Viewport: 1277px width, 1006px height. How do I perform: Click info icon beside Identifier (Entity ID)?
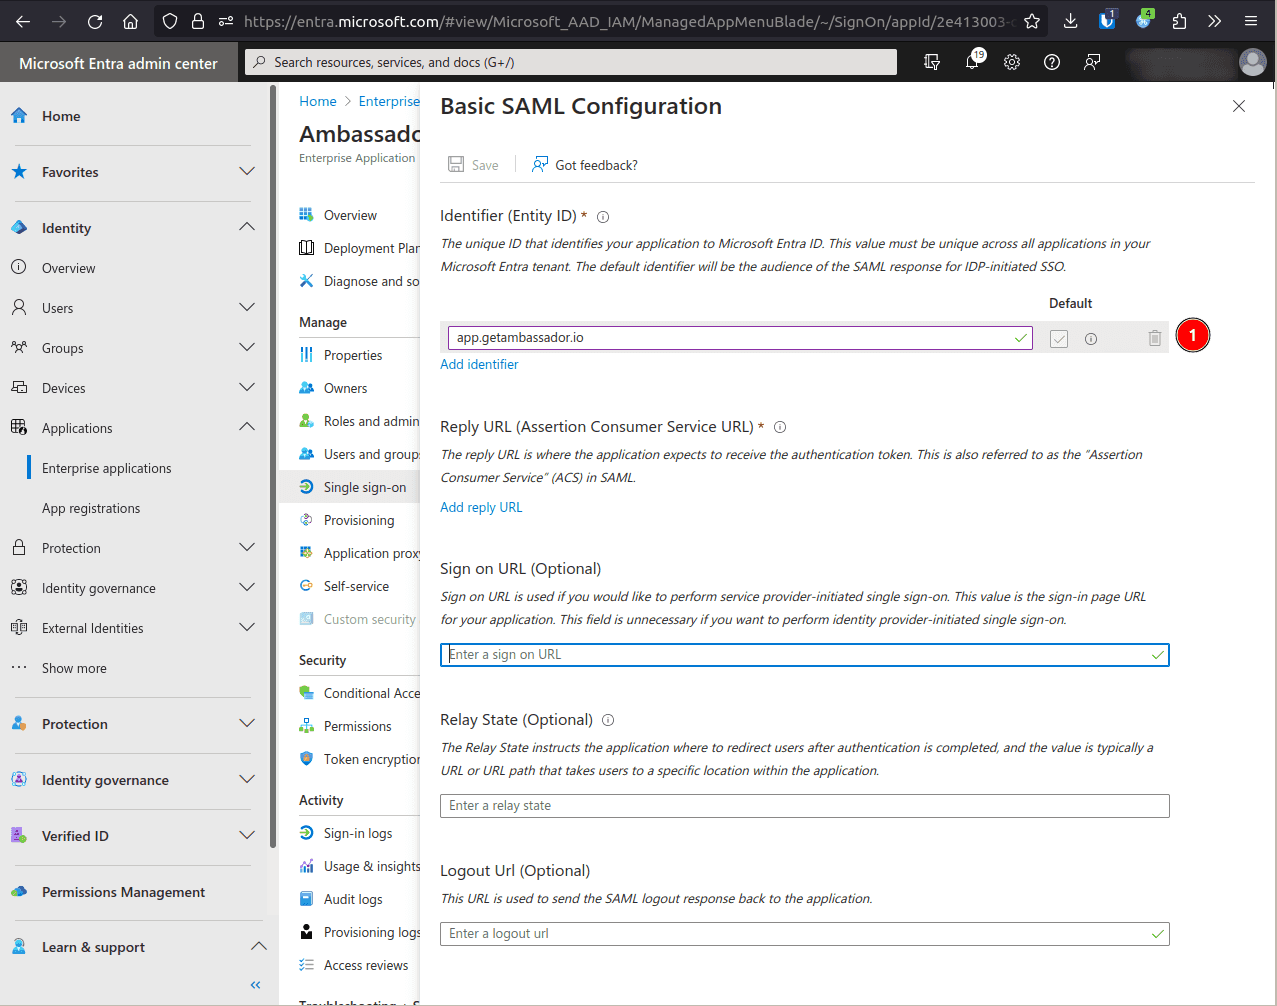pos(603,217)
